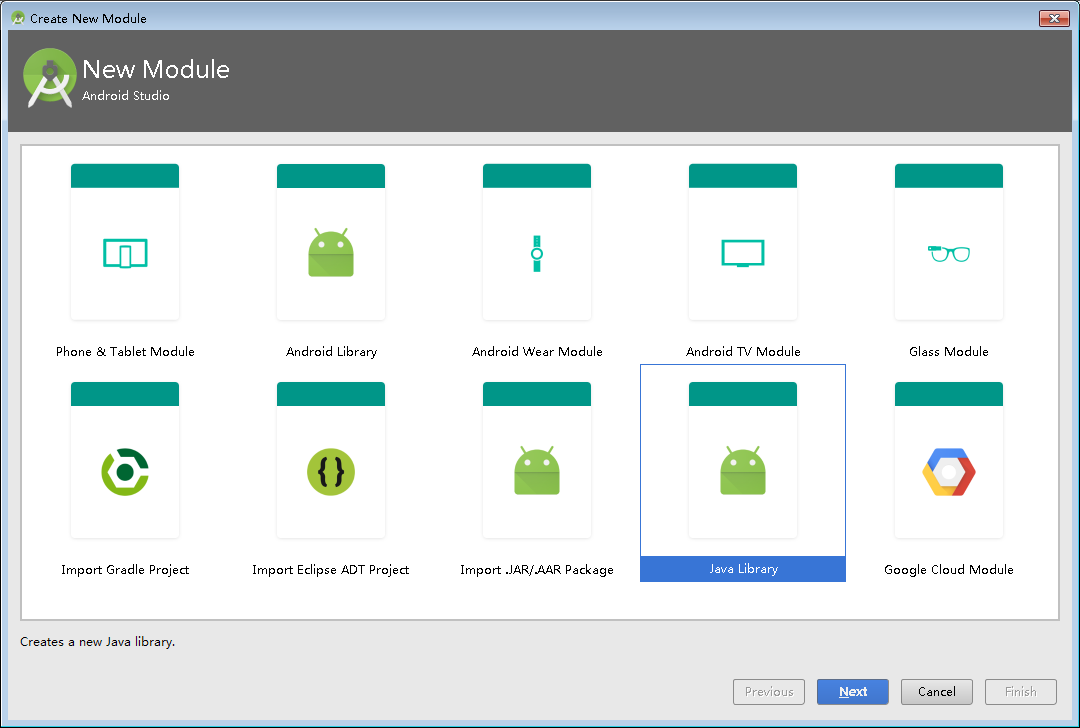
Task: Close the Create New Module window
Action: [x=1054, y=19]
